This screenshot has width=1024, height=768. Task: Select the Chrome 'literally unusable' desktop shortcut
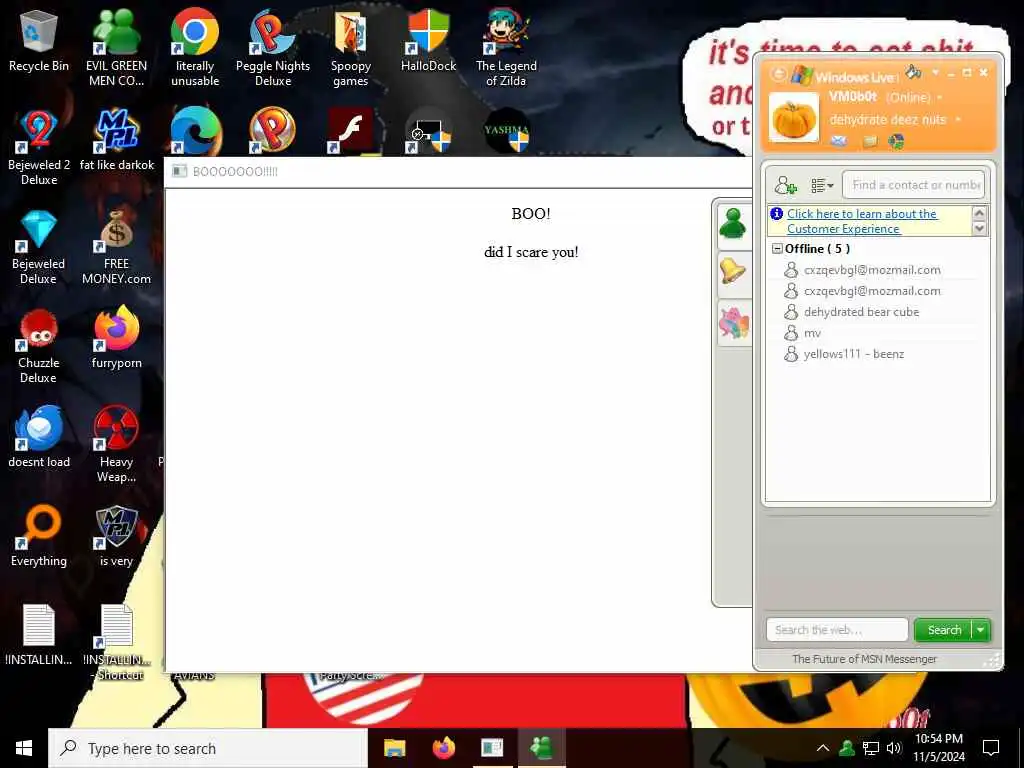click(x=195, y=47)
